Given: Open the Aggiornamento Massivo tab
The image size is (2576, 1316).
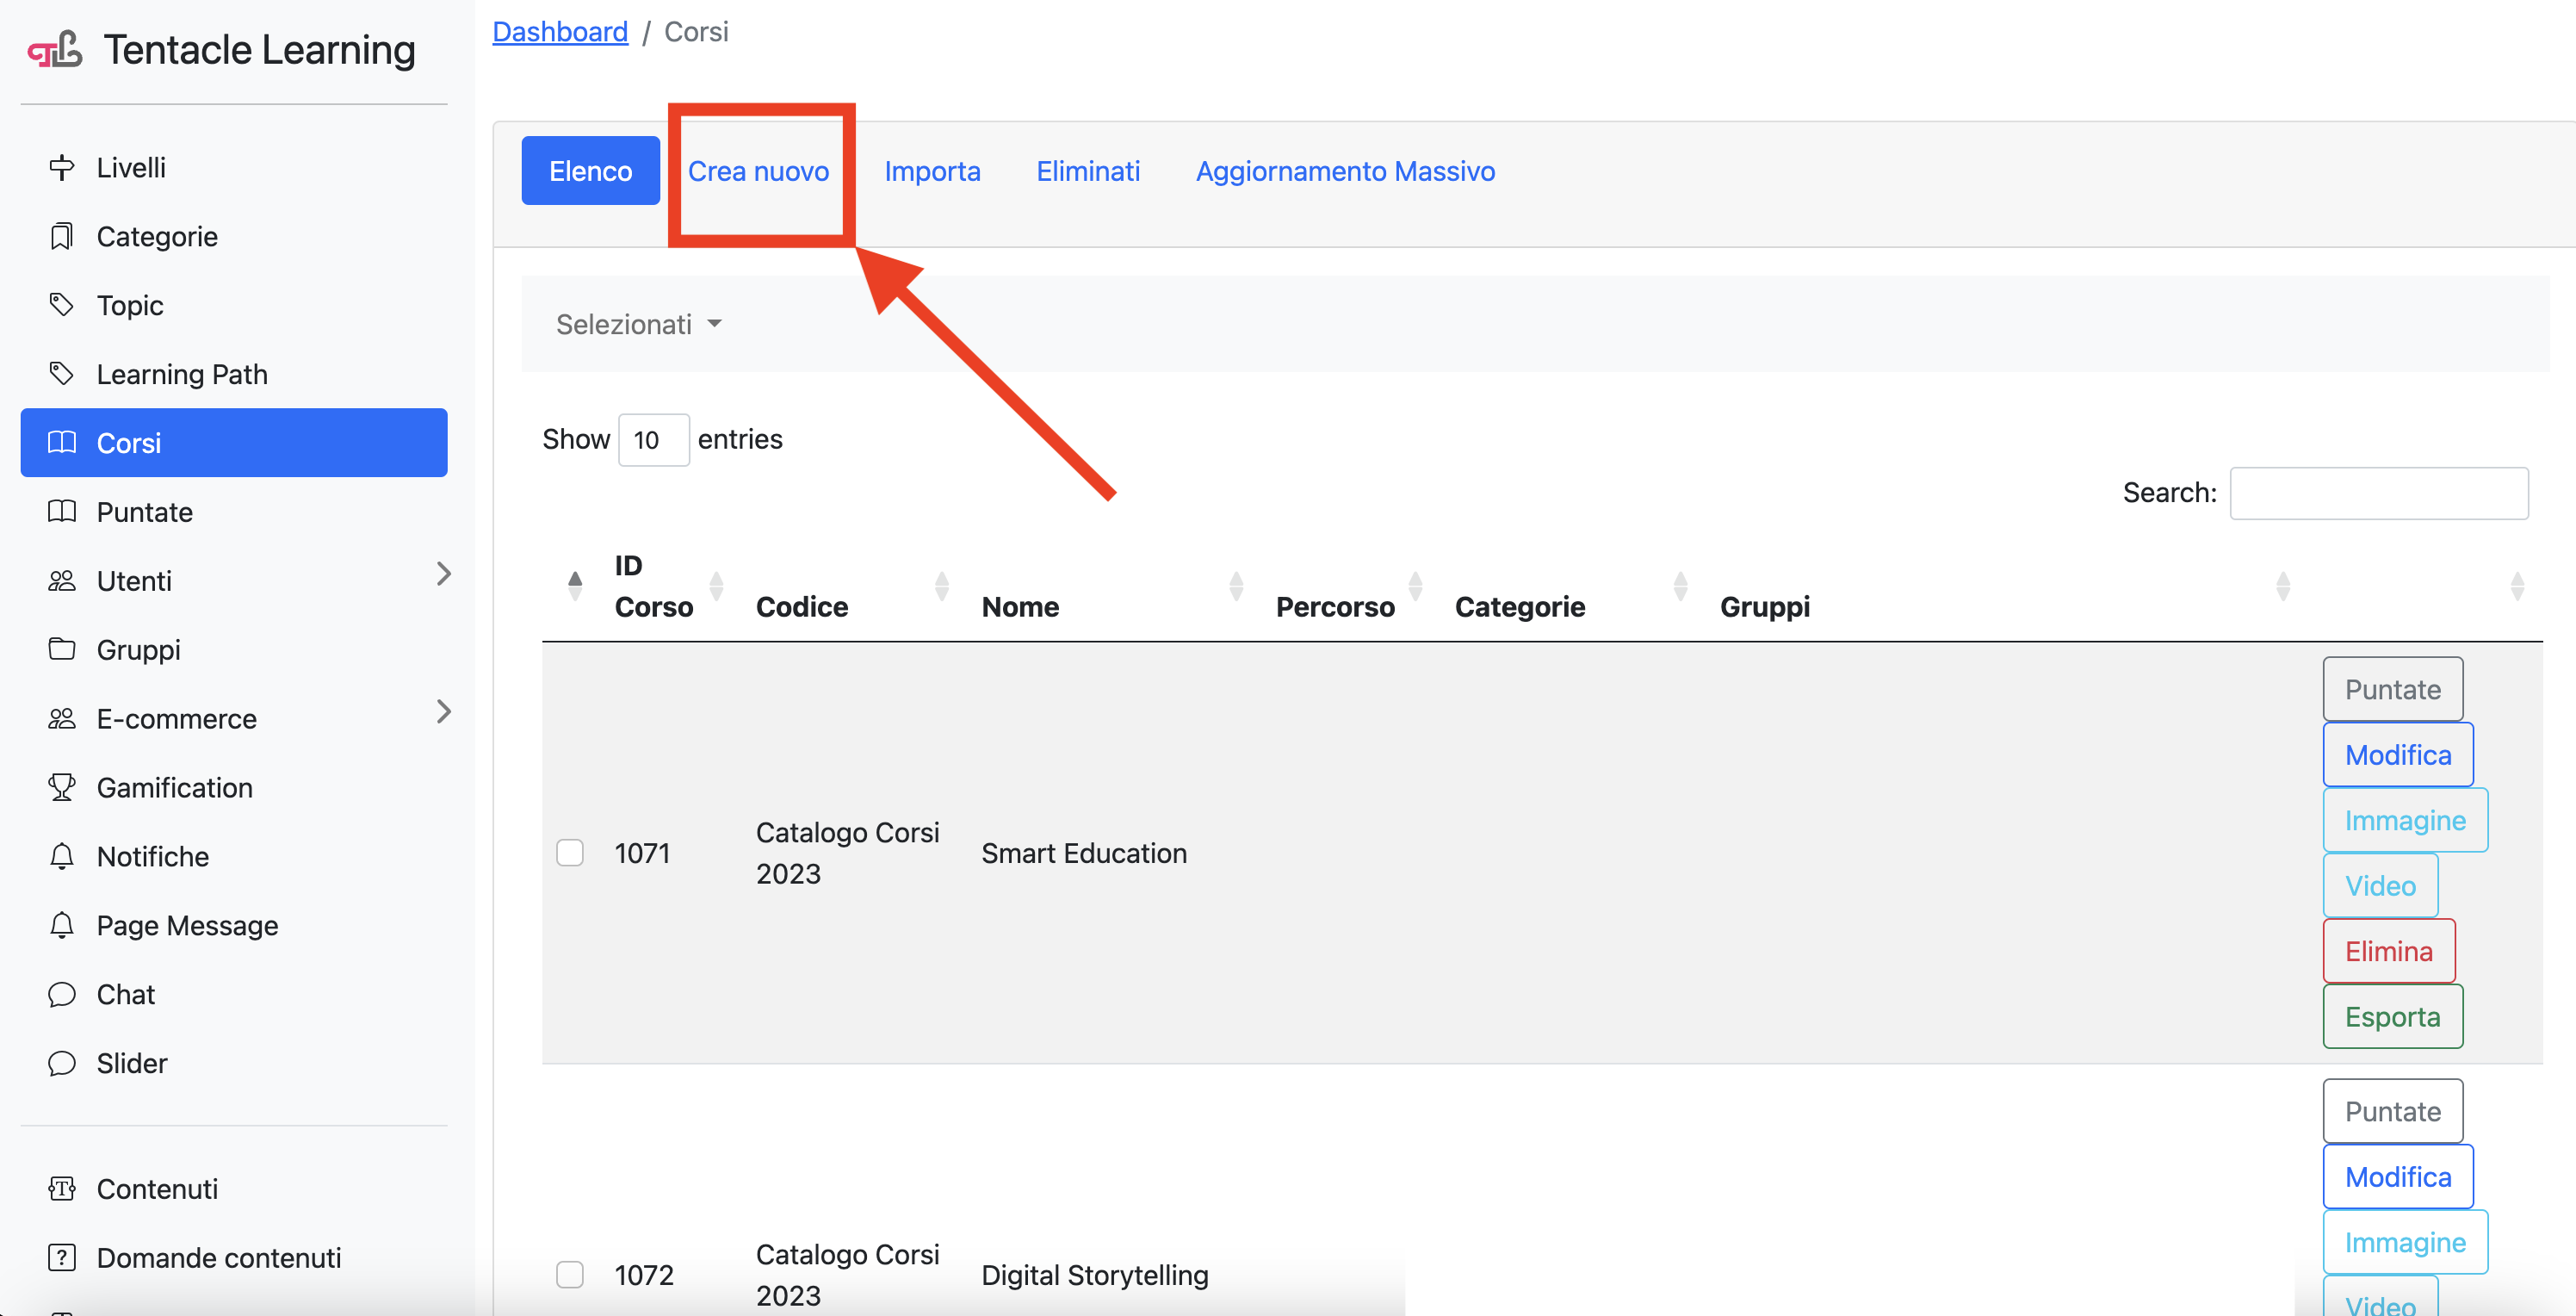Looking at the screenshot, I should (1345, 171).
